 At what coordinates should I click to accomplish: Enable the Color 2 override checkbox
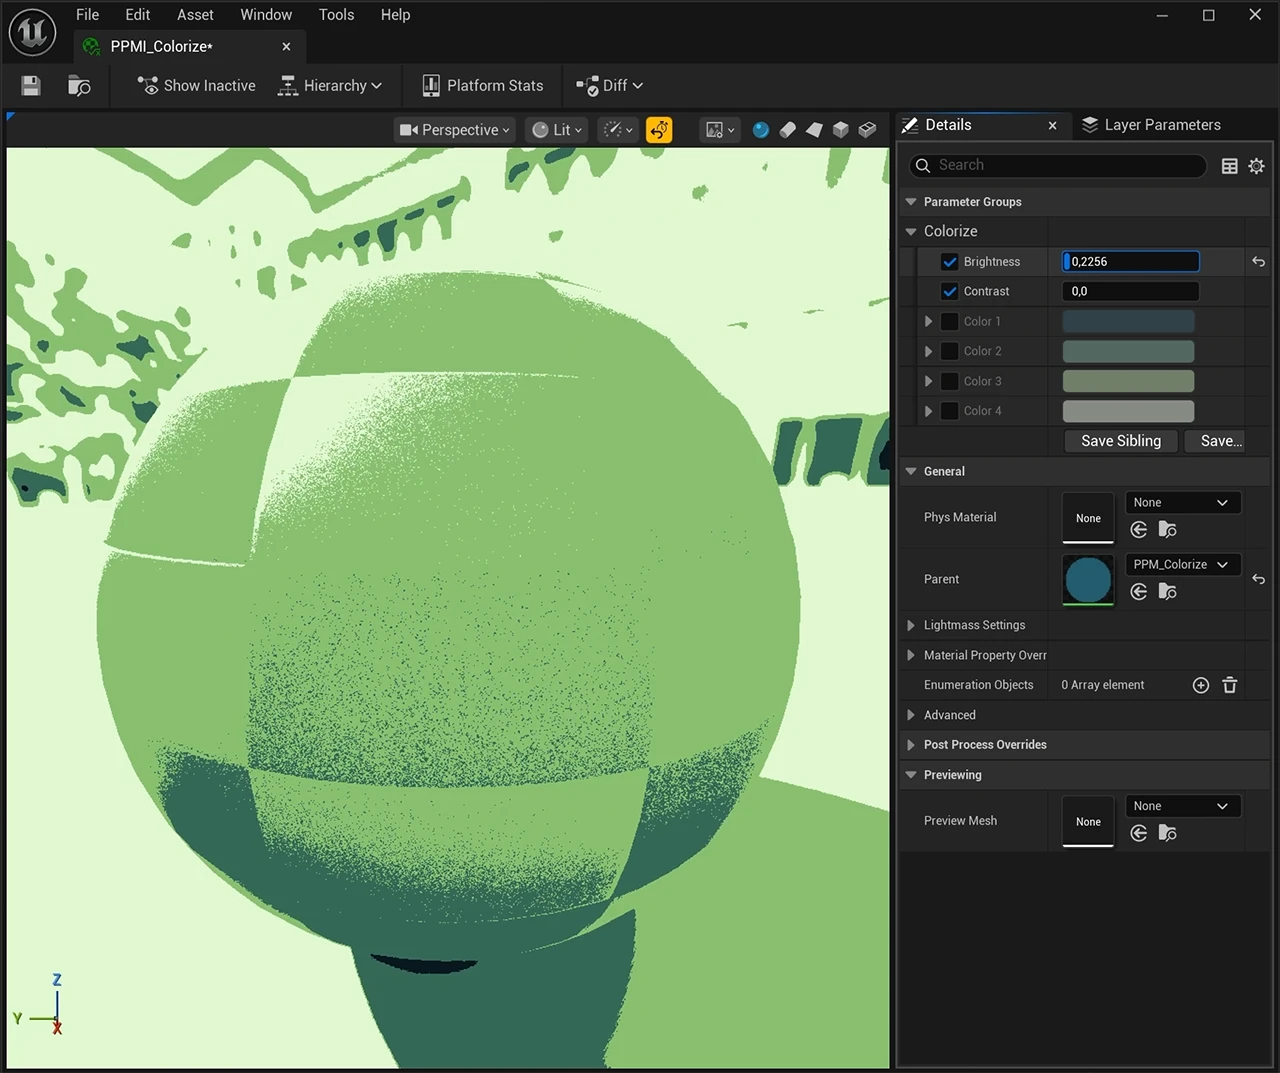click(950, 352)
